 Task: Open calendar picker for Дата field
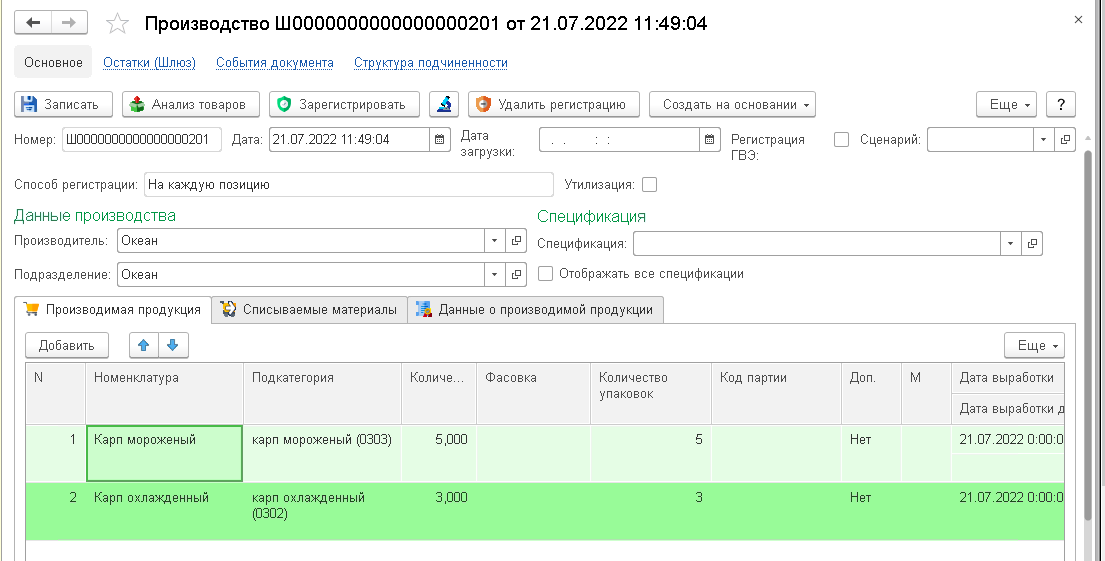coord(440,140)
